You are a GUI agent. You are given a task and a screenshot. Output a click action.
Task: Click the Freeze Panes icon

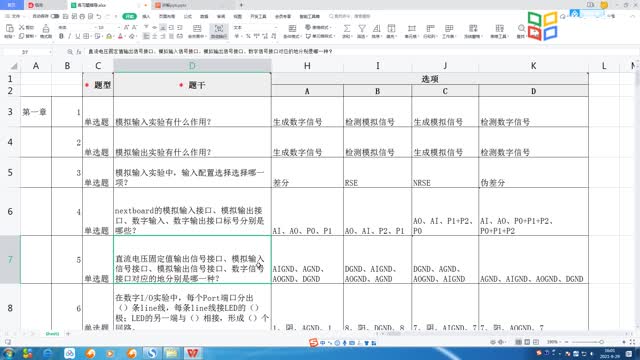473,28
